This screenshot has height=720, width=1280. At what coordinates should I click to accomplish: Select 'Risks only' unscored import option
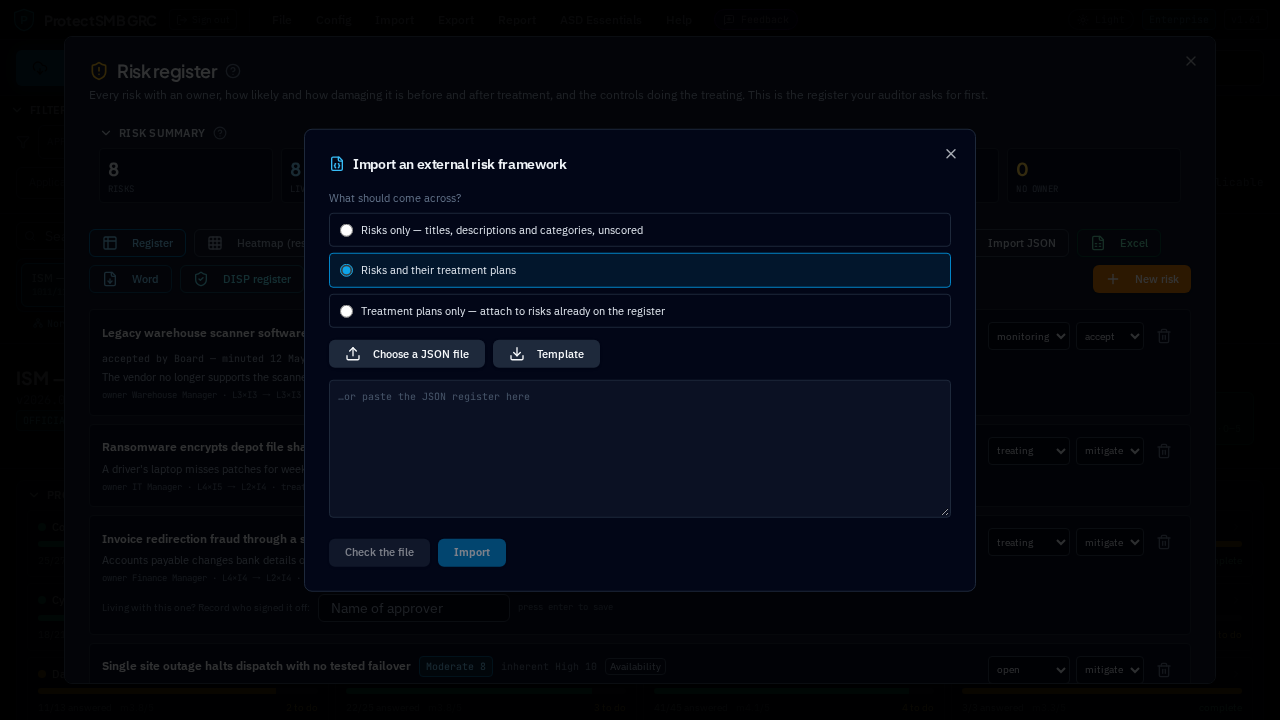[640, 230]
